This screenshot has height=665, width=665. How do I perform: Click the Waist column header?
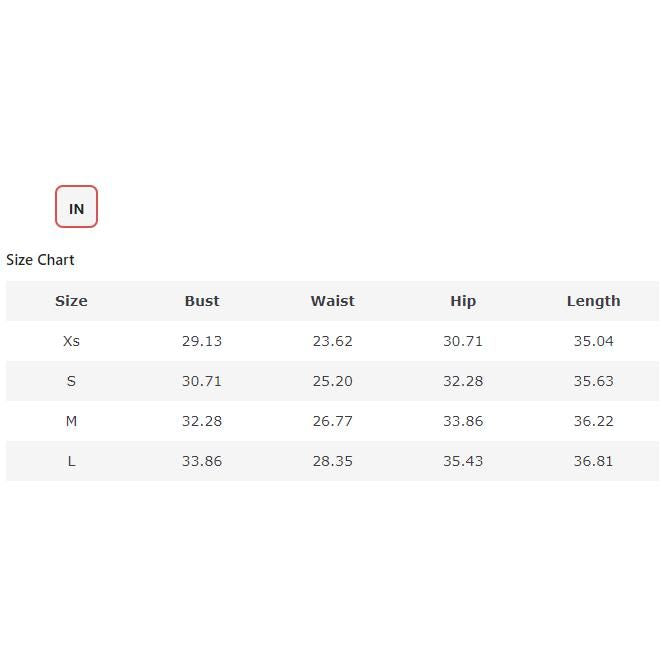[332, 301]
